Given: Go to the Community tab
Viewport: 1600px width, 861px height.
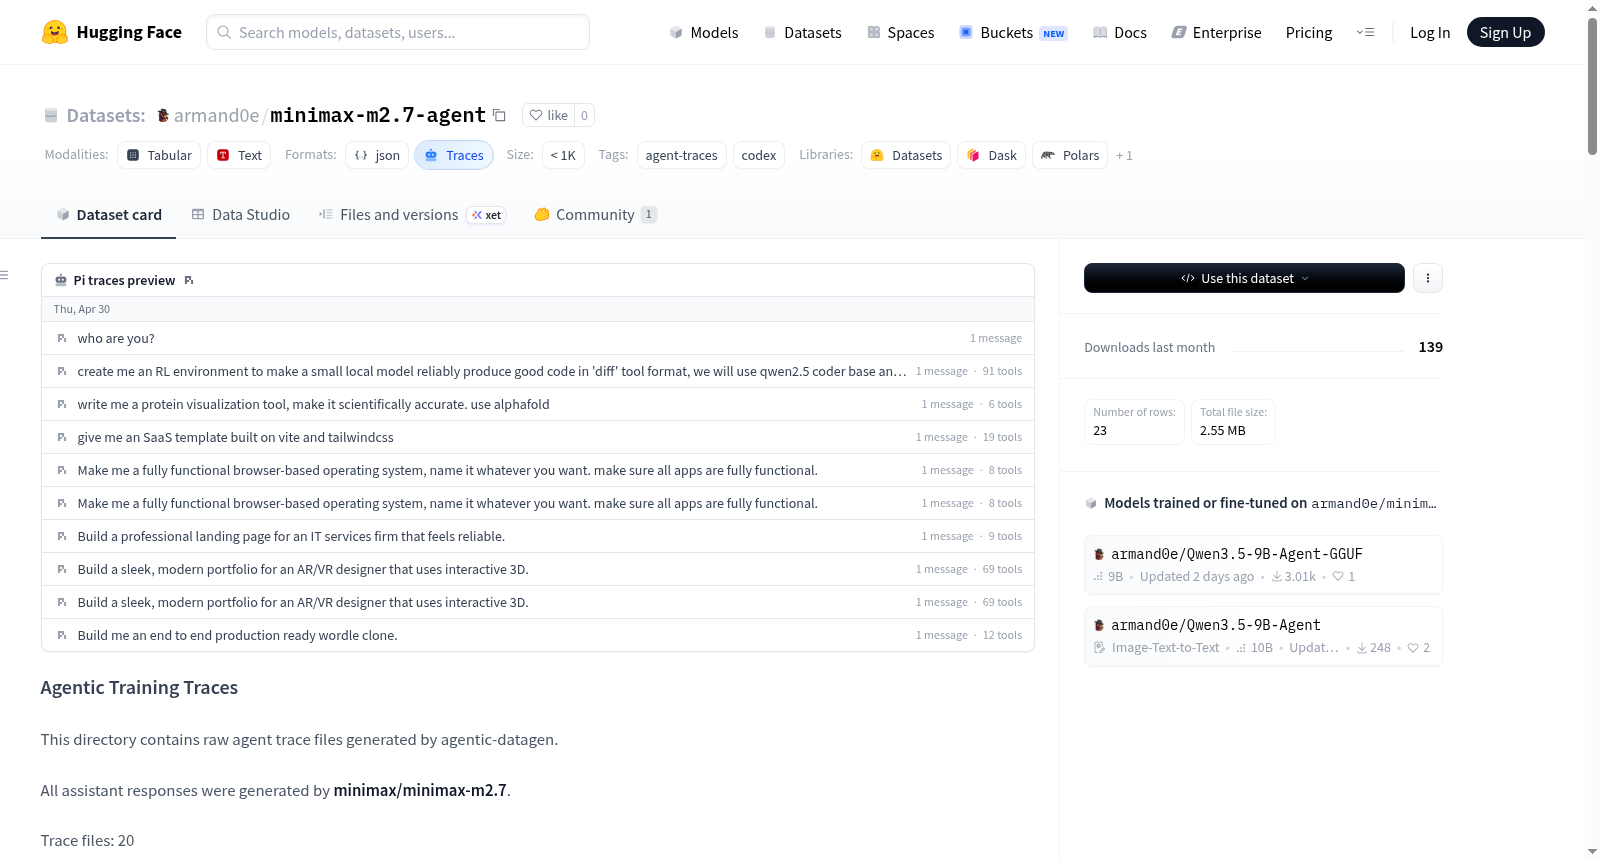Looking at the screenshot, I should [x=596, y=215].
